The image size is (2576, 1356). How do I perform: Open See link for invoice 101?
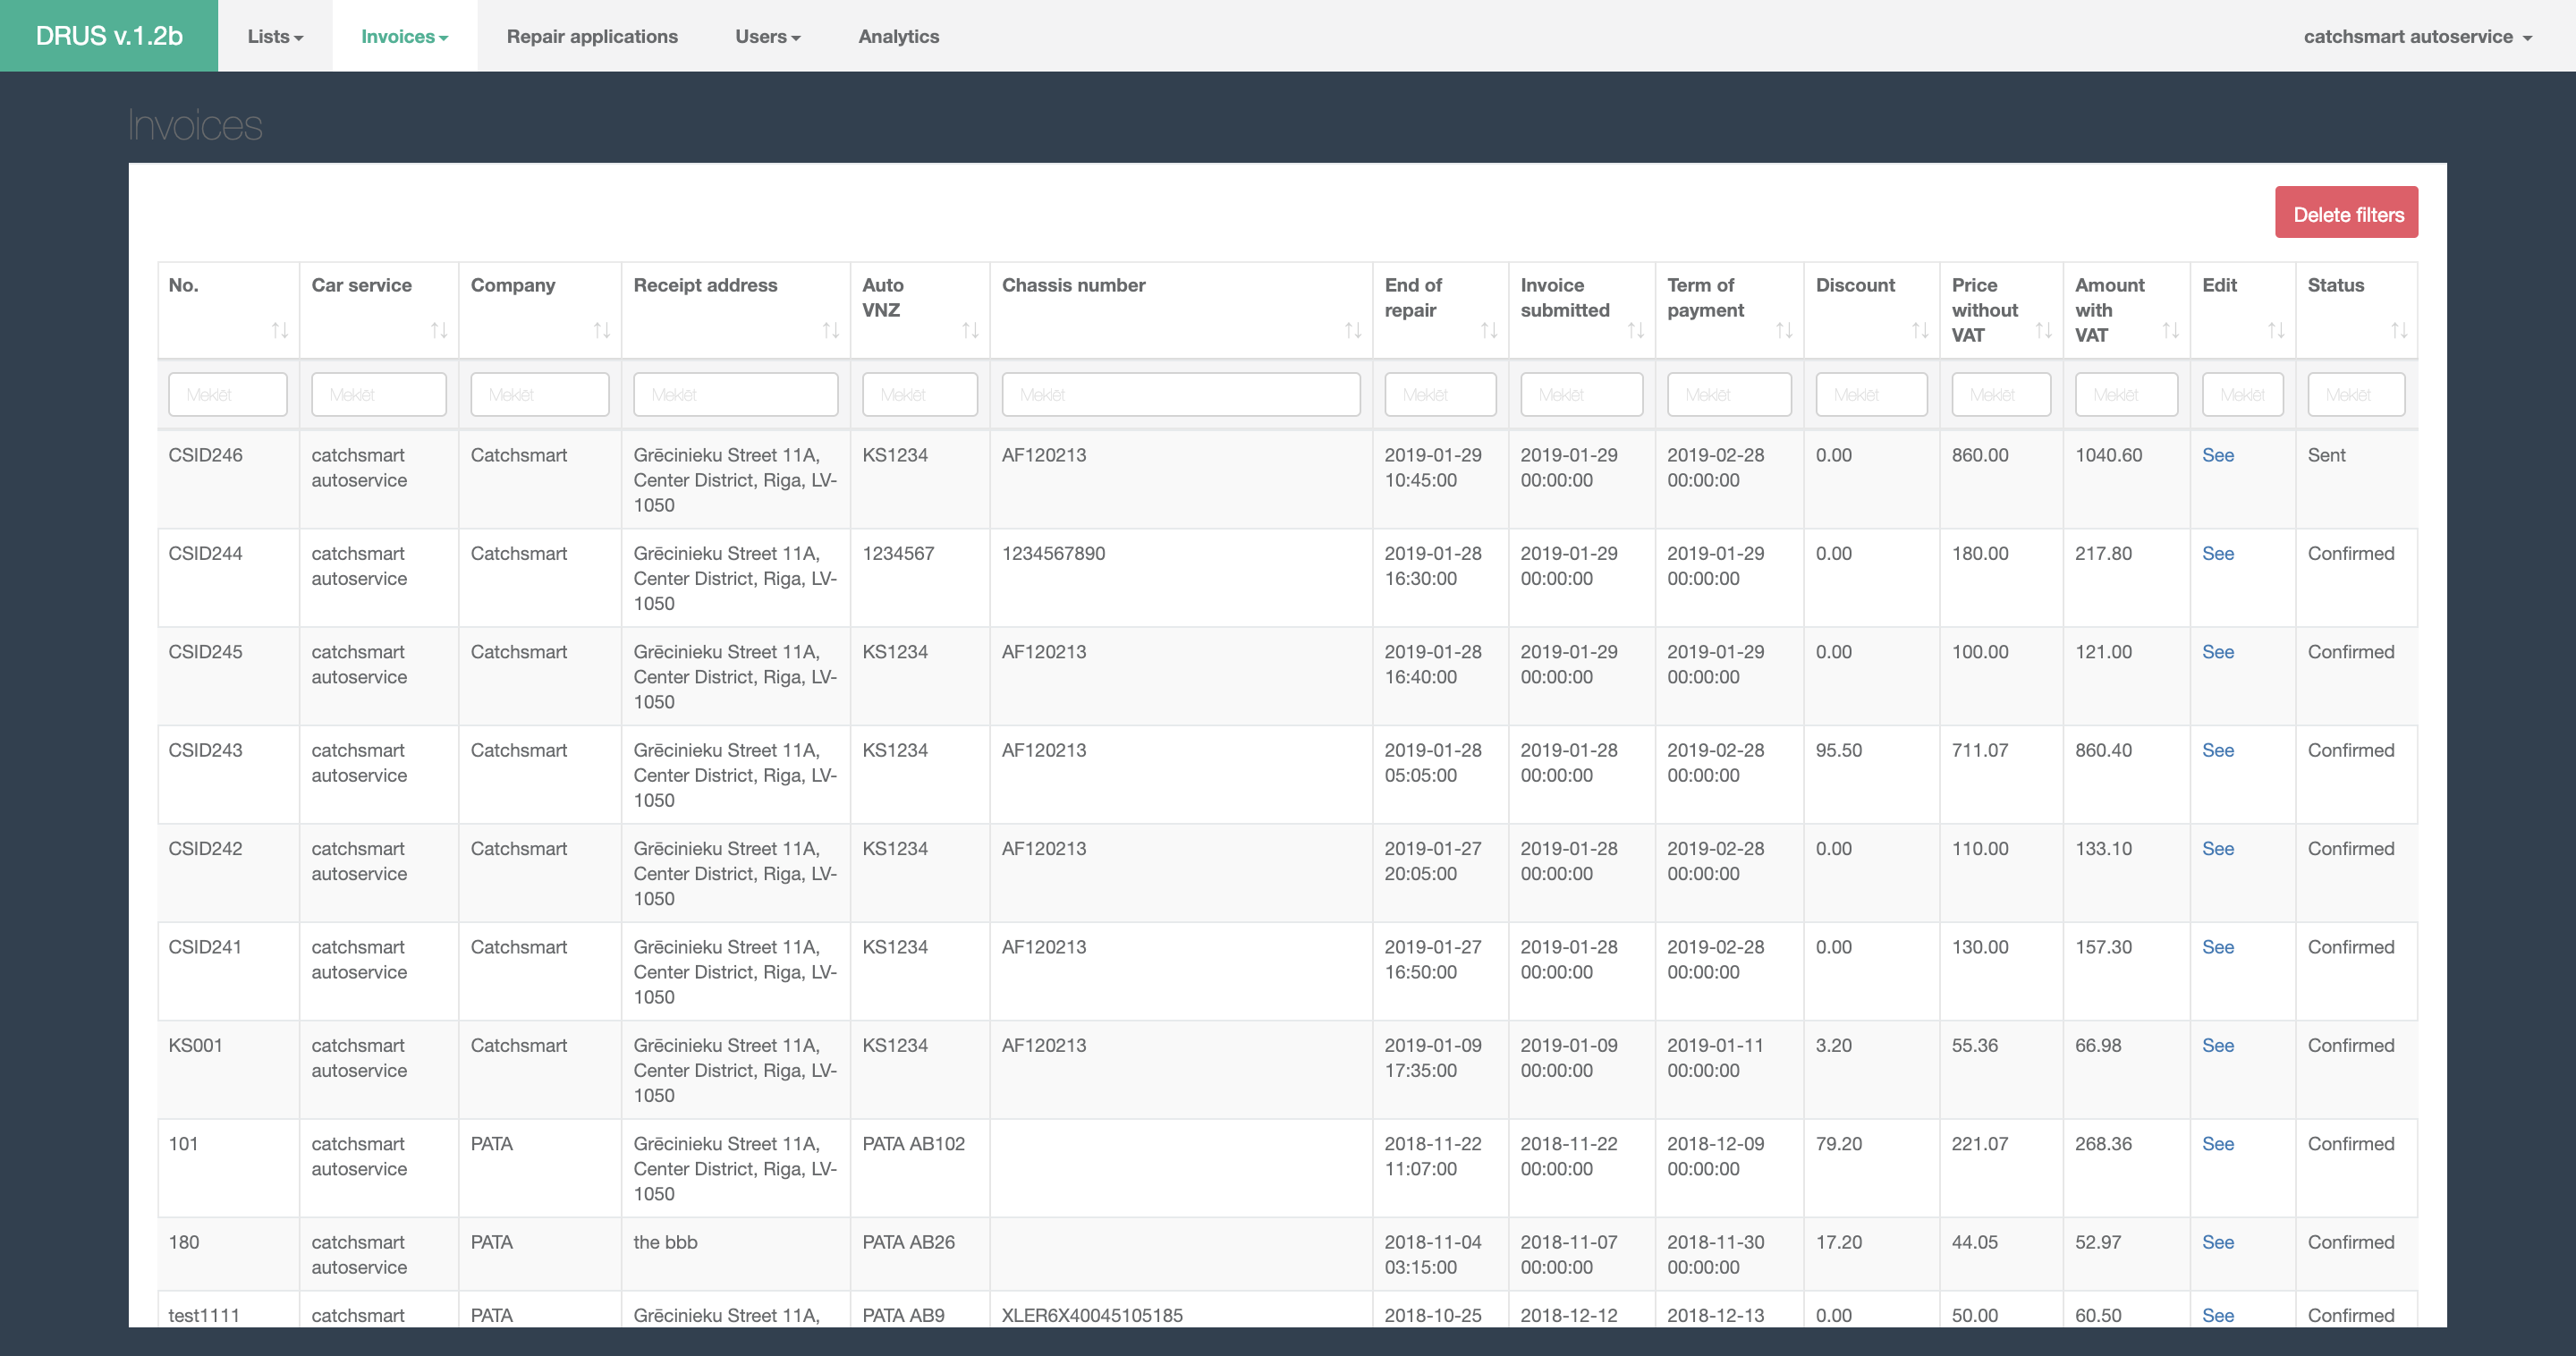click(2218, 1143)
